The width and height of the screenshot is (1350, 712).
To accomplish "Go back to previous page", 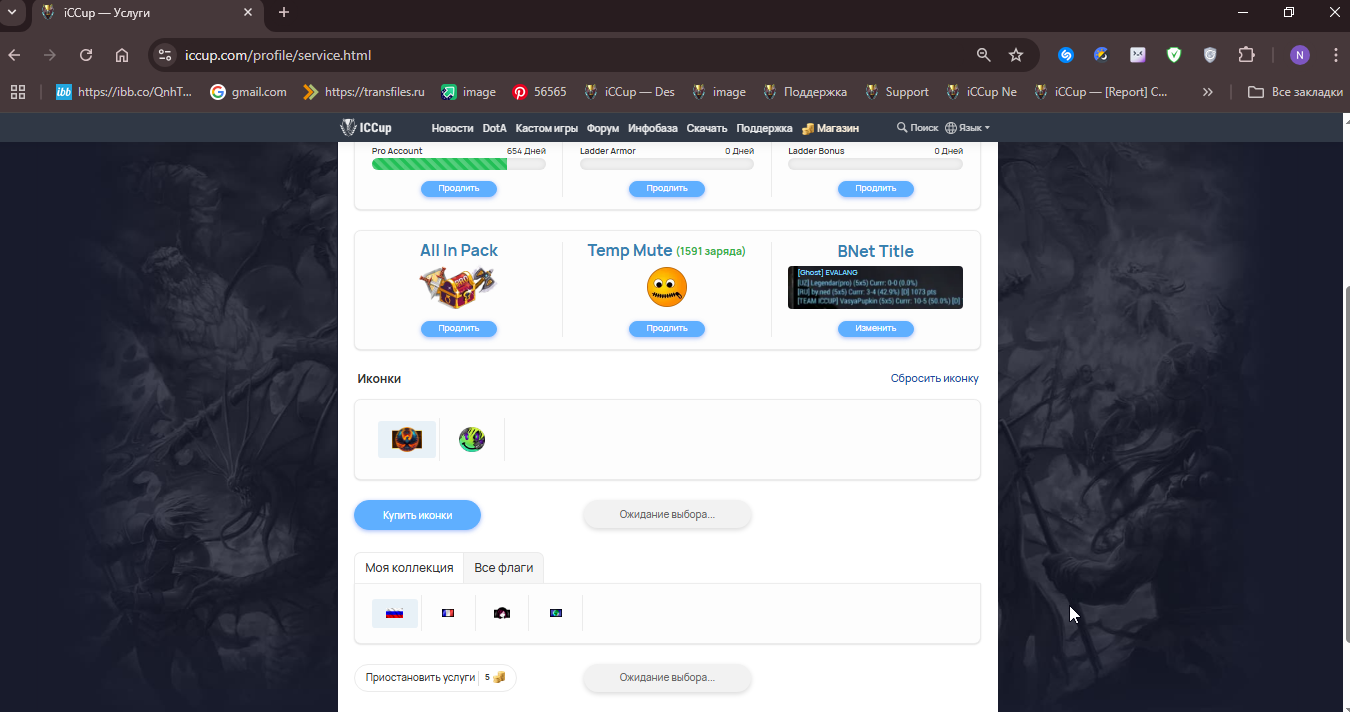I will [x=14, y=55].
